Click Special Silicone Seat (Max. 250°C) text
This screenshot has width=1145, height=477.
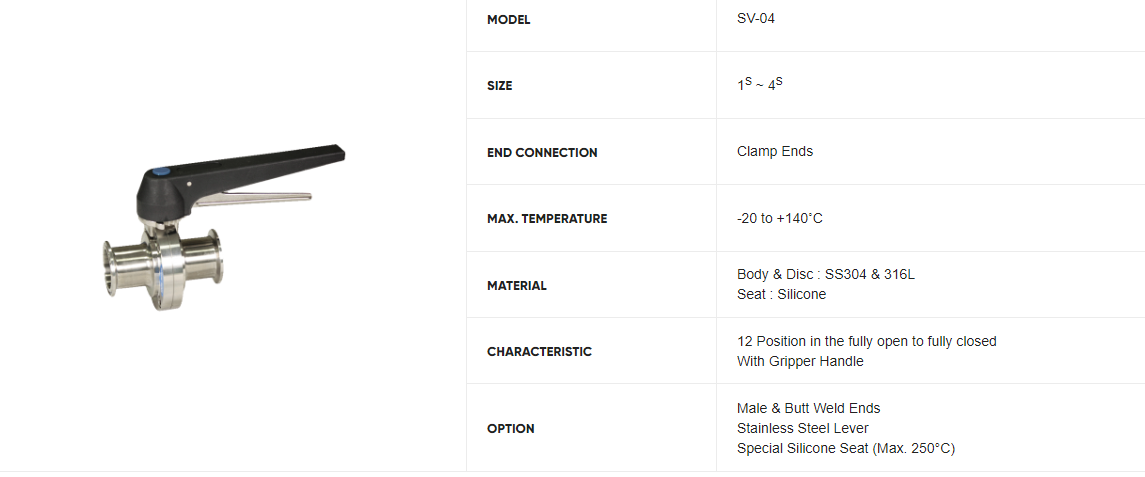846,449
